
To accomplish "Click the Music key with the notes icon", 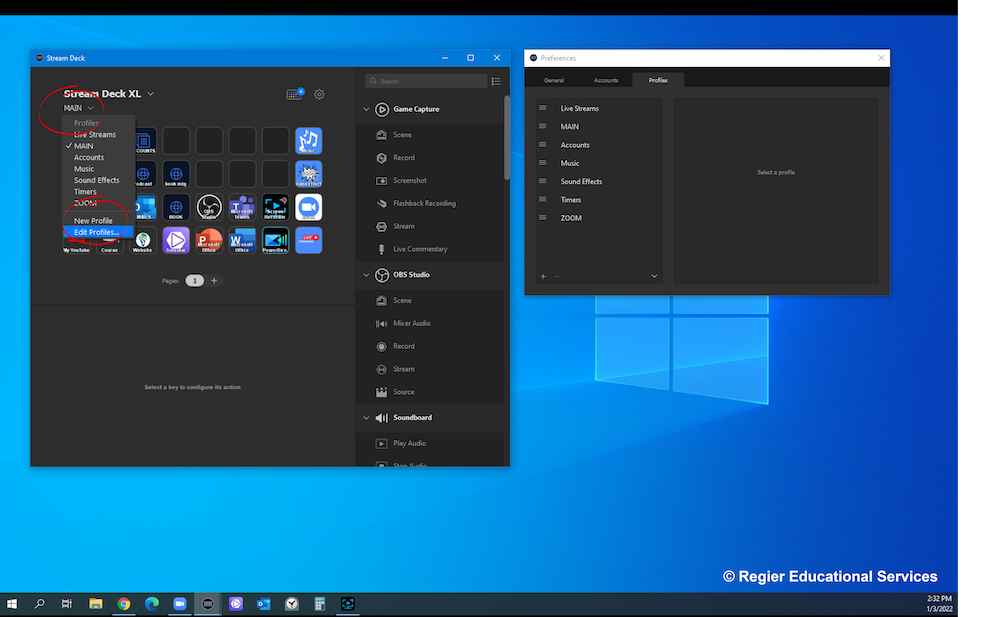I will 309,141.
